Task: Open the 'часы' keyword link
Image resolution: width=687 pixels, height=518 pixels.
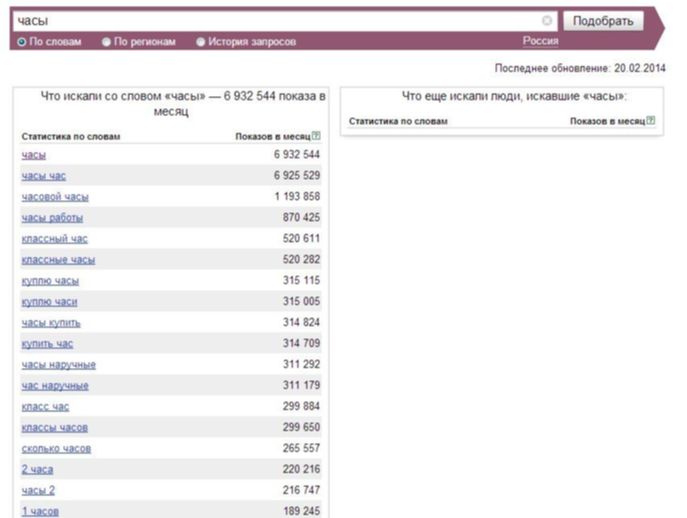Action: pos(33,155)
